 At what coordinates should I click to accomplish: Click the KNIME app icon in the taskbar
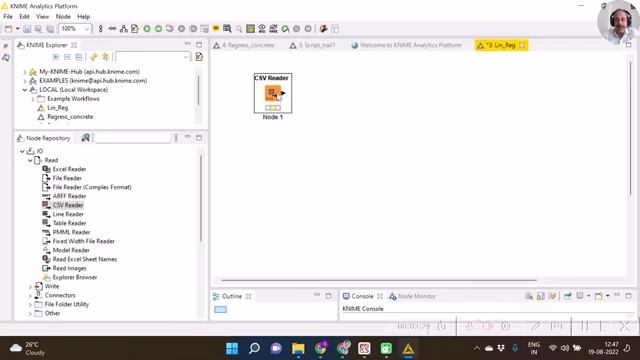coord(408,348)
